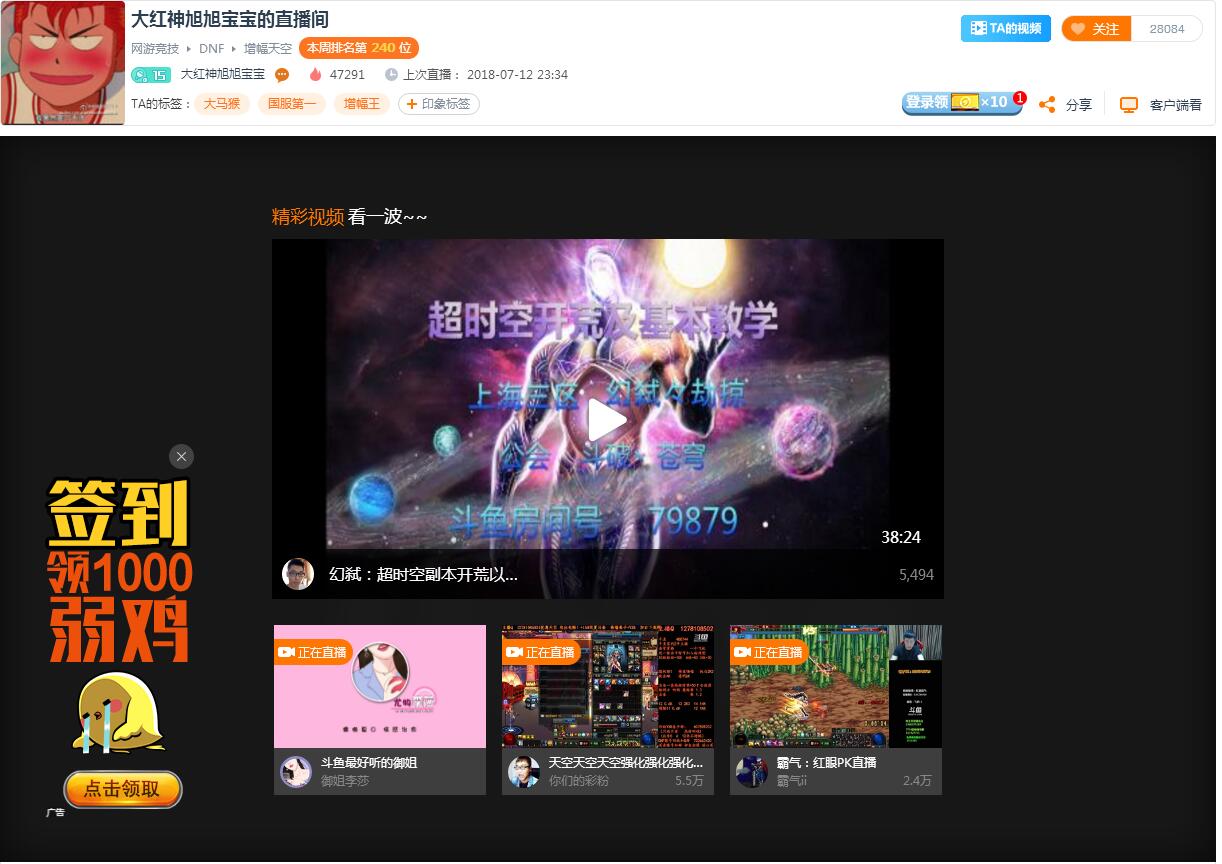Viewport: 1222px width, 864px height.
Task: Click the streamer name 你们的彩粉
Action: [579, 781]
